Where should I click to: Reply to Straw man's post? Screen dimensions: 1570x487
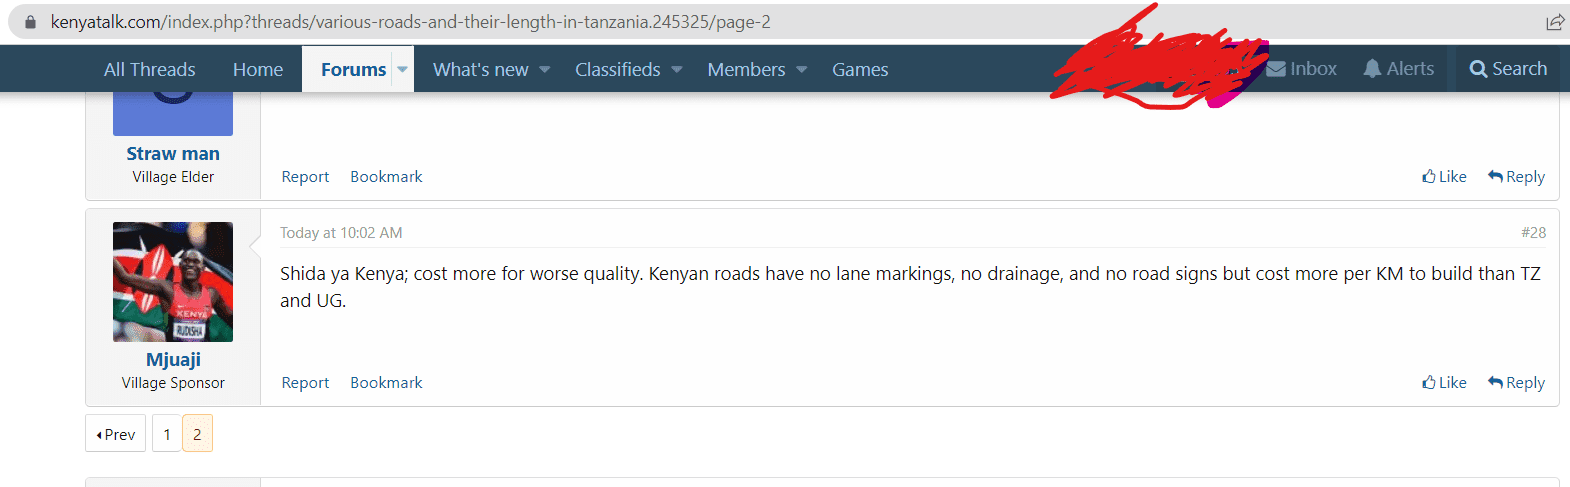(x=1516, y=177)
